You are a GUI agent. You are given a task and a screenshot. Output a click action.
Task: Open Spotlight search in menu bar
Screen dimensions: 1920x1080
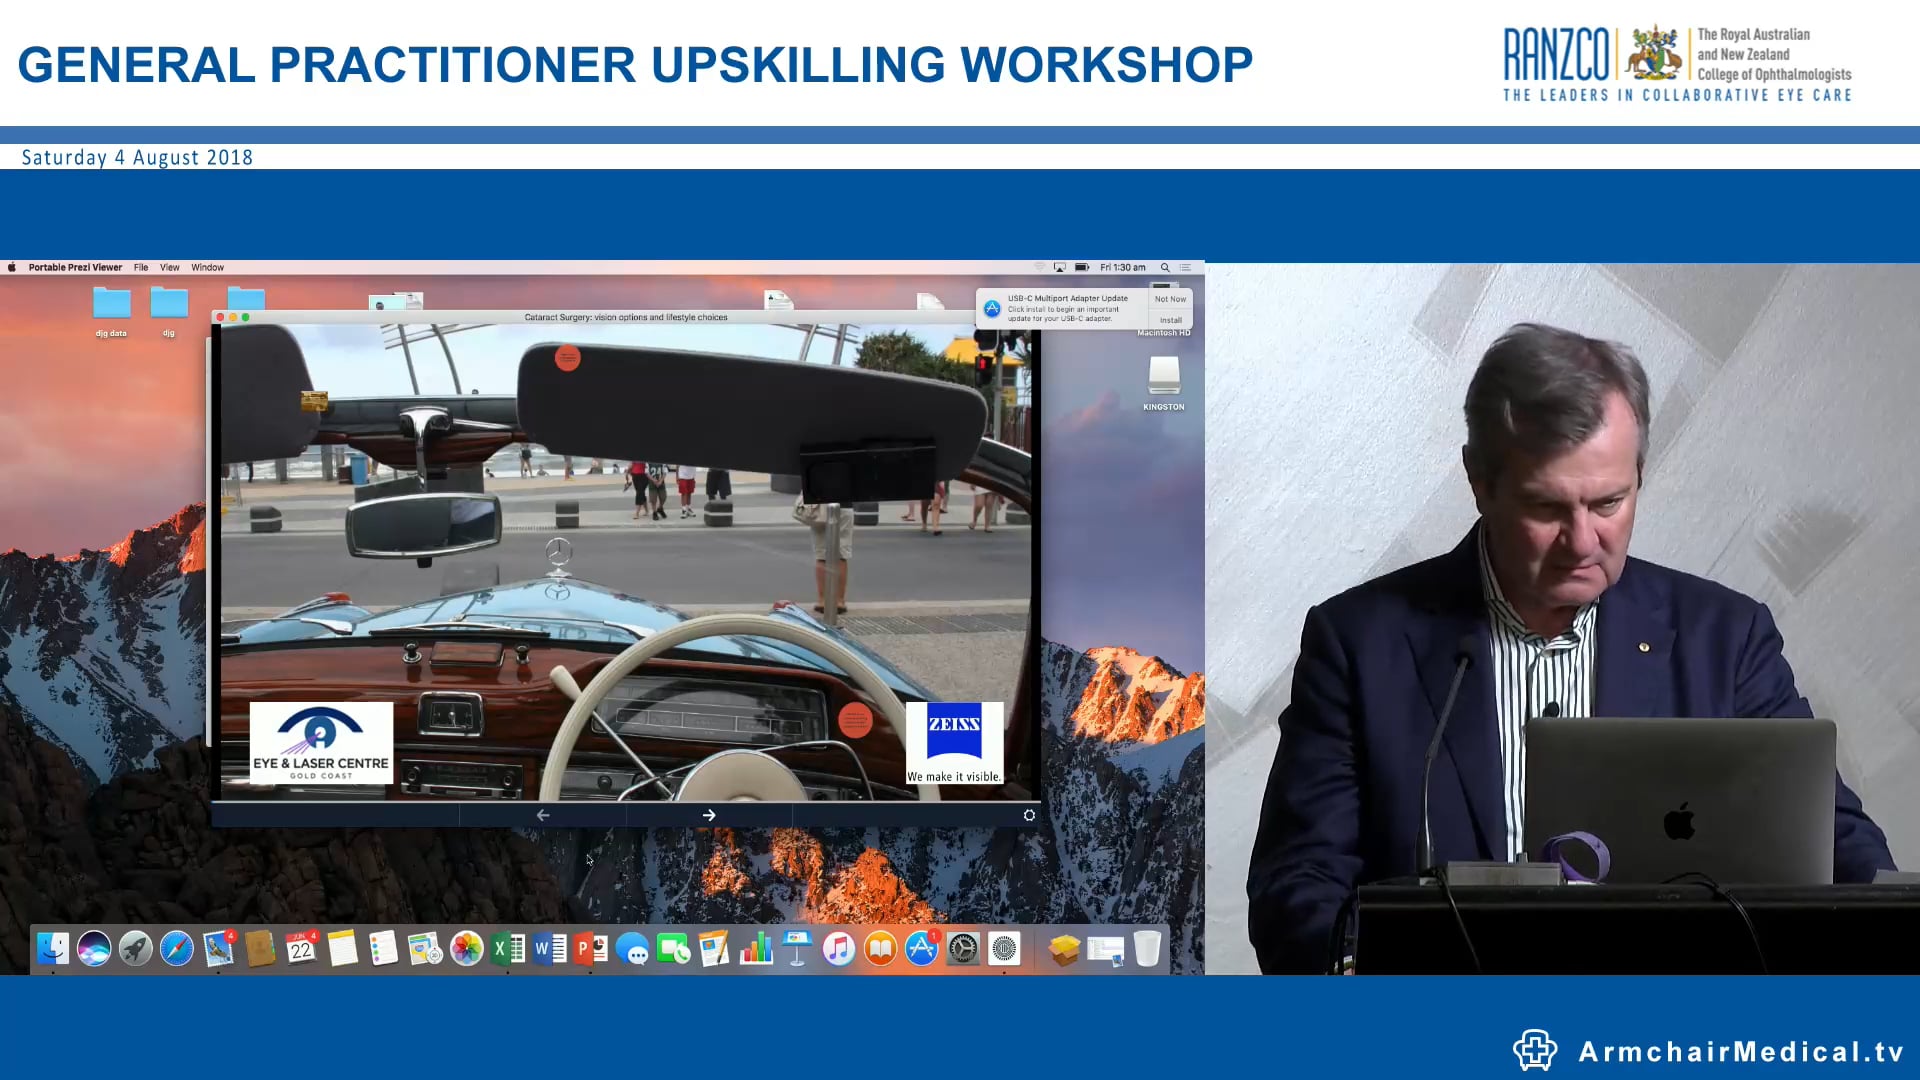(1165, 267)
